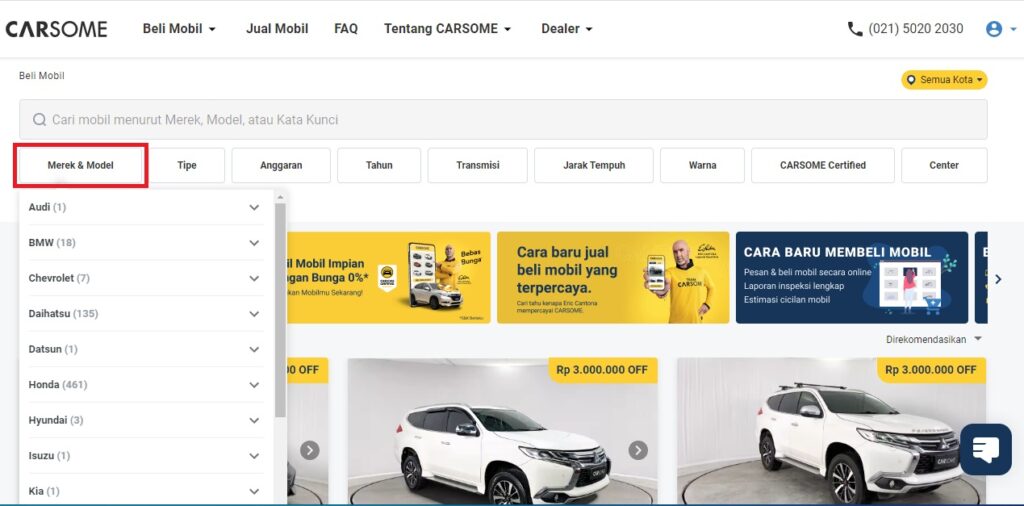Click the search magnifier icon
1024x506 pixels.
click(x=39, y=119)
